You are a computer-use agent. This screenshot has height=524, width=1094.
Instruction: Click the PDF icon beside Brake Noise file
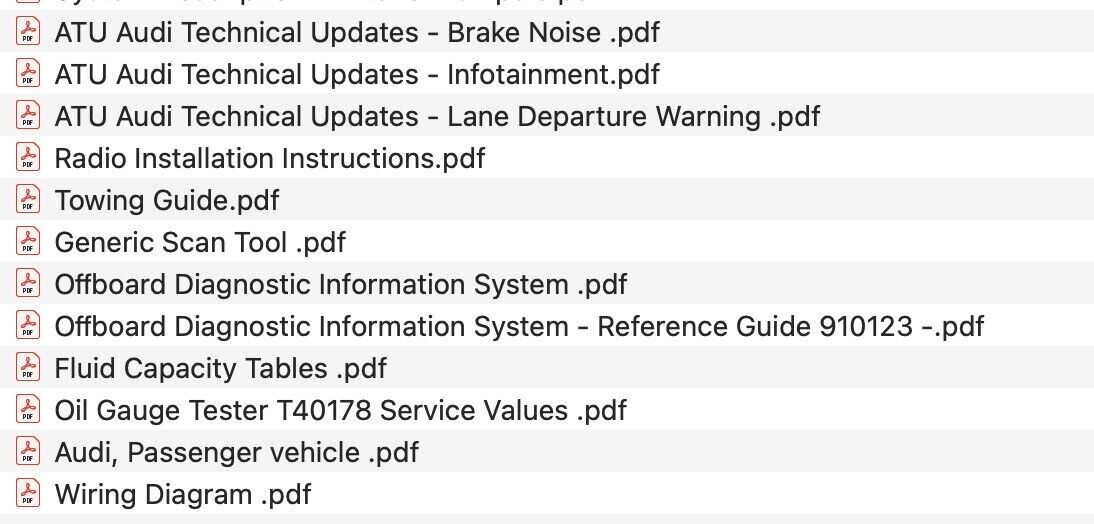click(29, 33)
